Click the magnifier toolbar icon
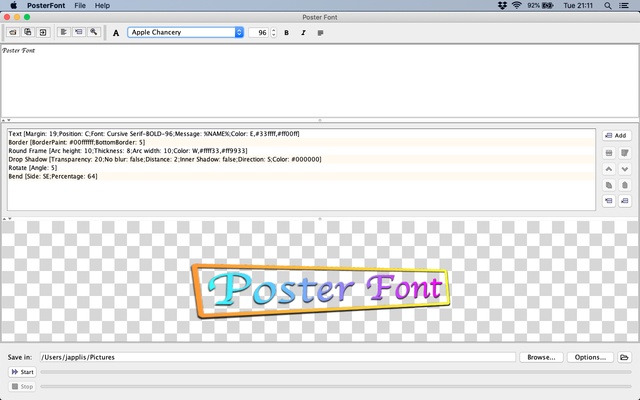The width and height of the screenshot is (640, 400). (93, 32)
